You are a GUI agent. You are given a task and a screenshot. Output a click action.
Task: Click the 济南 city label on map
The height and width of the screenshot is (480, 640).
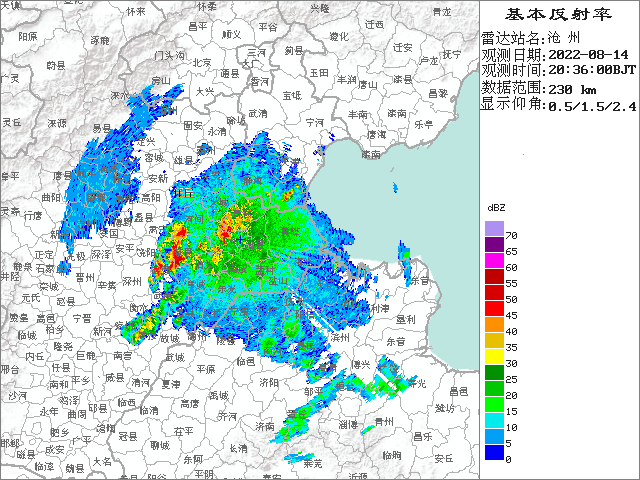(x=263, y=425)
